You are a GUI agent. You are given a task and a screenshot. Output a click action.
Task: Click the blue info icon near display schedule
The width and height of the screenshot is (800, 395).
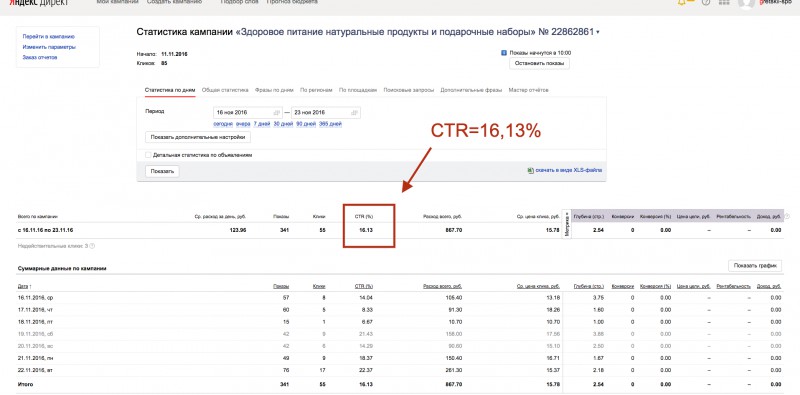[x=504, y=53]
